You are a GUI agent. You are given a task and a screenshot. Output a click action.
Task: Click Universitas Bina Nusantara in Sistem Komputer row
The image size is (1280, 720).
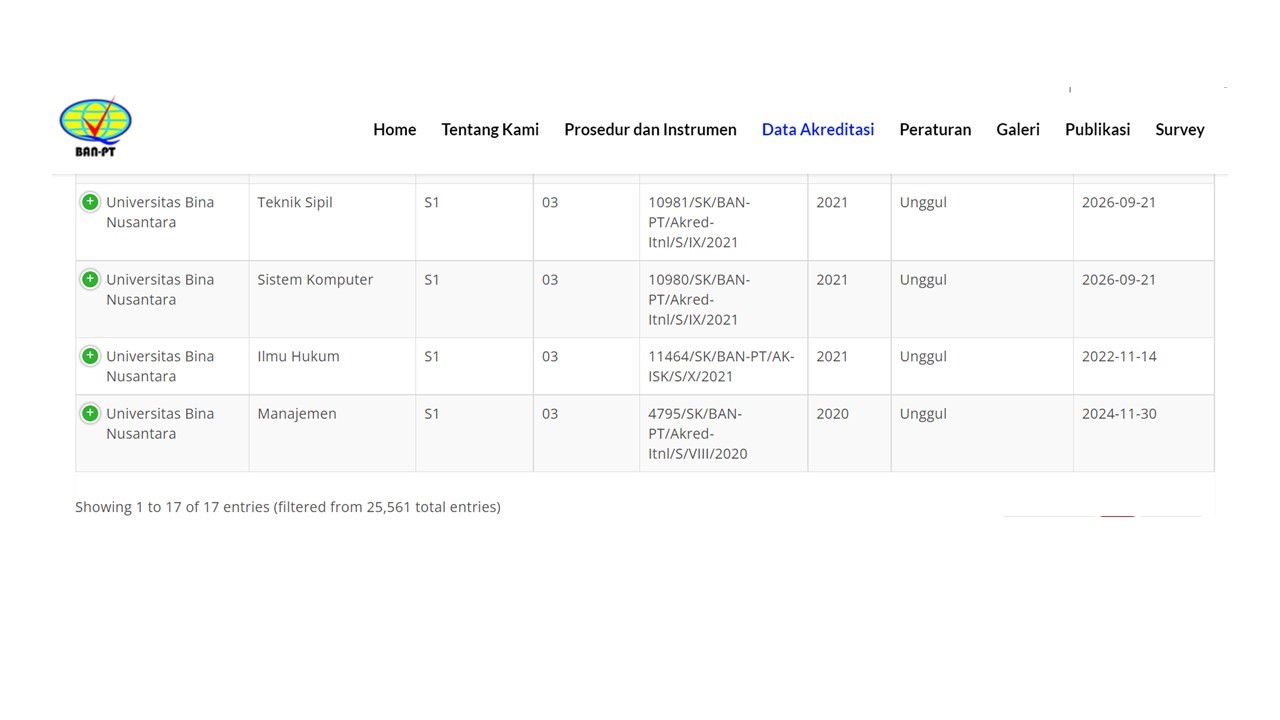coord(160,289)
